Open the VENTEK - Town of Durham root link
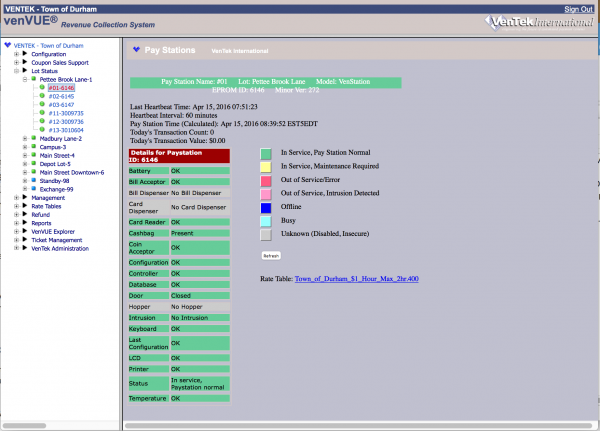Viewport: 600px width, 431px height. tap(49, 46)
